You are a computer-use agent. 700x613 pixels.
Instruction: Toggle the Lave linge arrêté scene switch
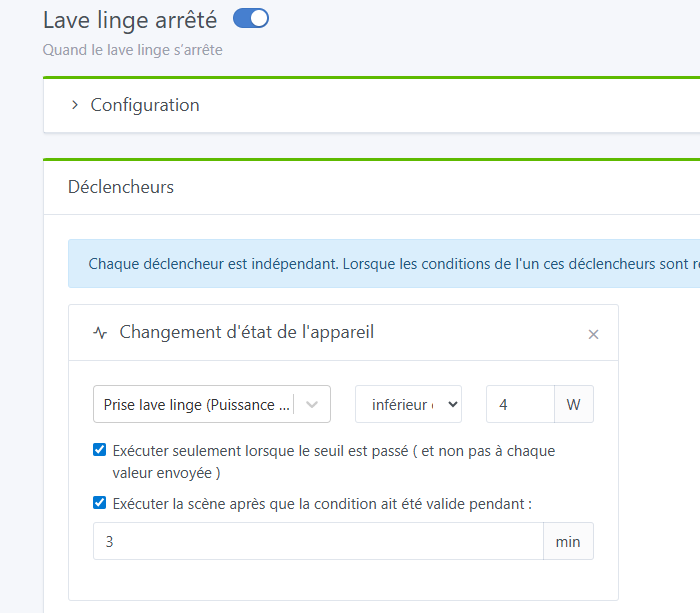click(250, 18)
